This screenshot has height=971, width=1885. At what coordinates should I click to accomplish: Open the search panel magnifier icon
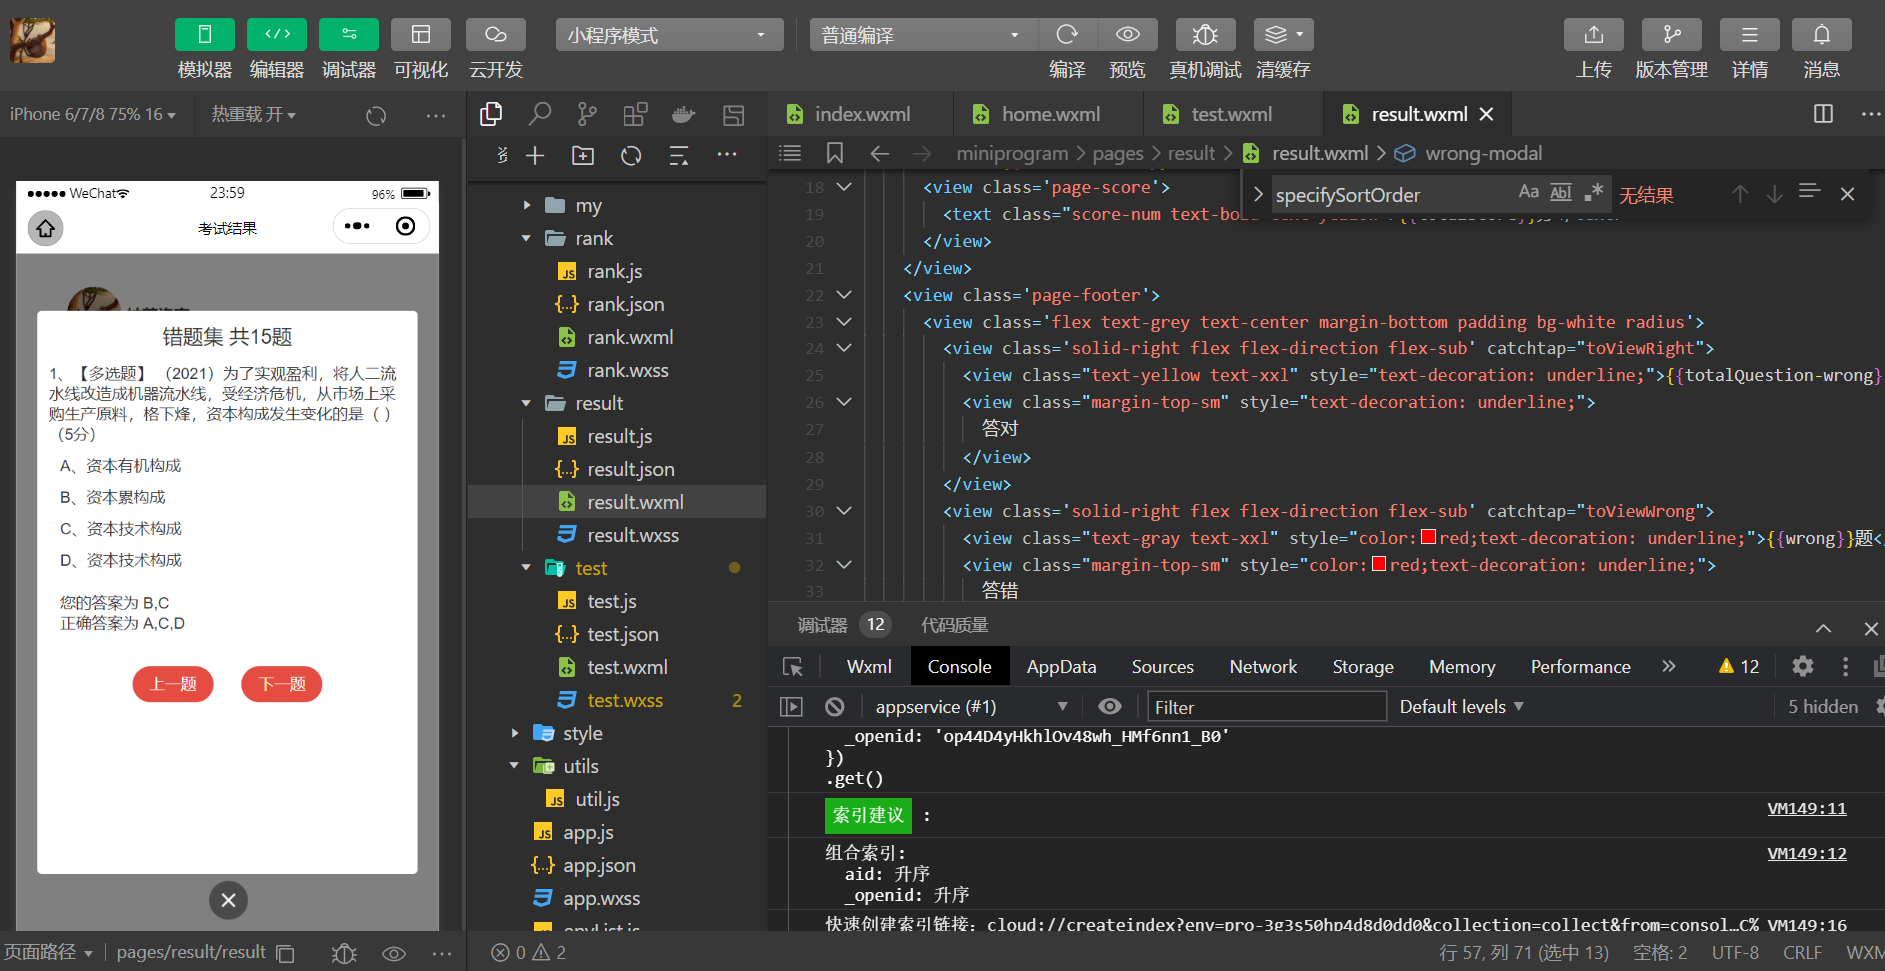(x=539, y=114)
